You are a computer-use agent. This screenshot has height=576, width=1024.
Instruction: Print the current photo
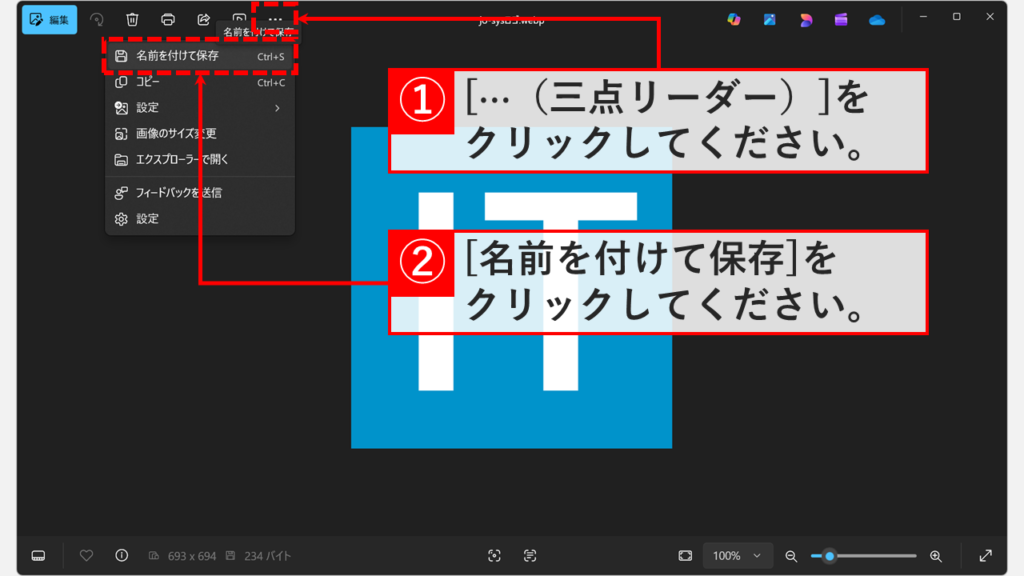tap(167, 17)
